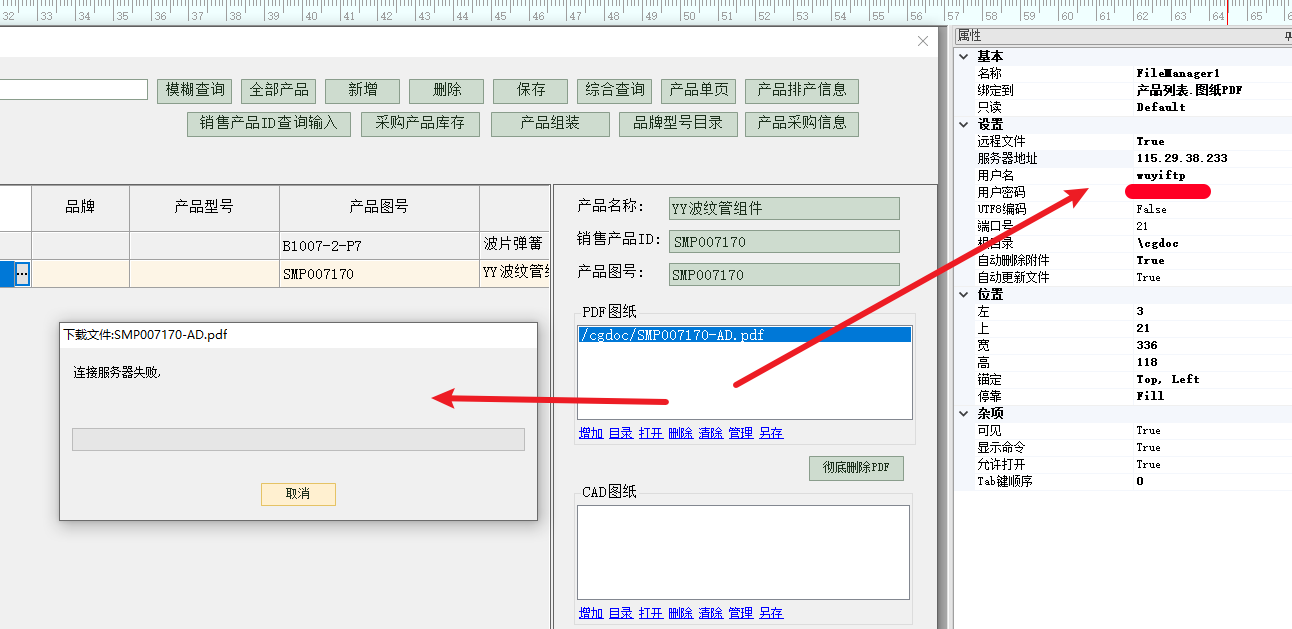
Task: Collapse the 杂项 property group
Action: click(964, 414)
